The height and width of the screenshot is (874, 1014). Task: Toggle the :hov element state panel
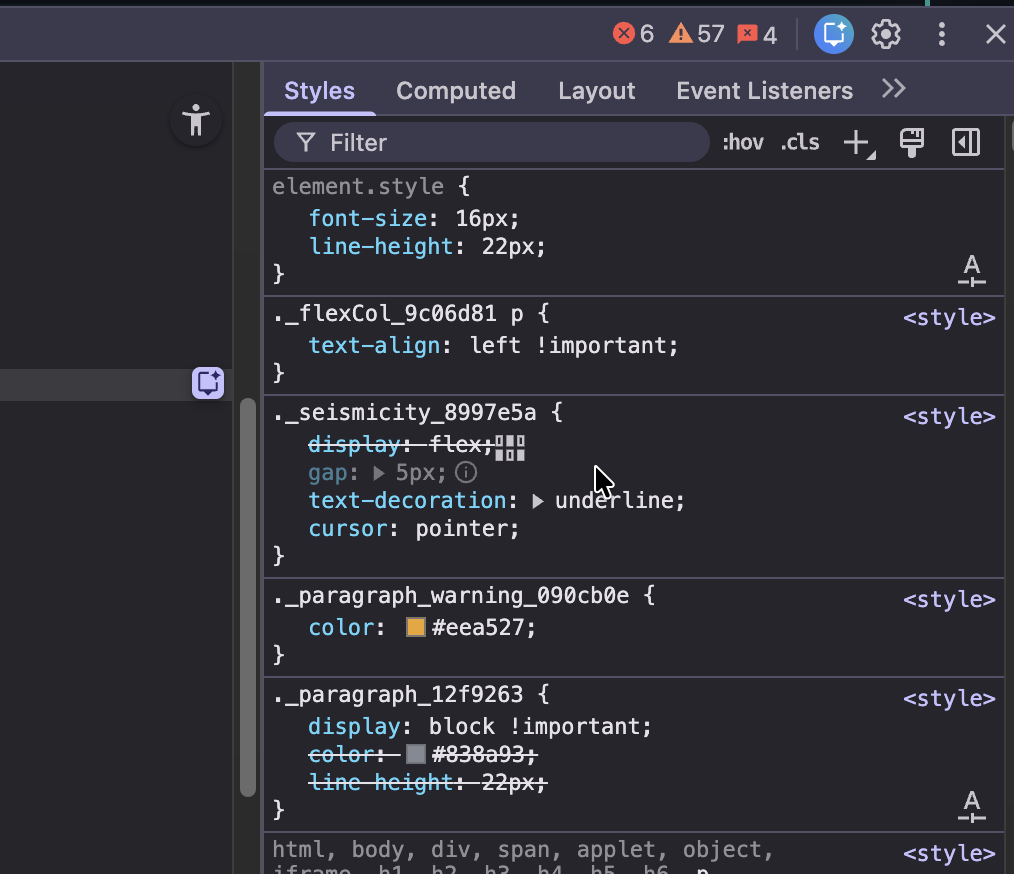743,143
